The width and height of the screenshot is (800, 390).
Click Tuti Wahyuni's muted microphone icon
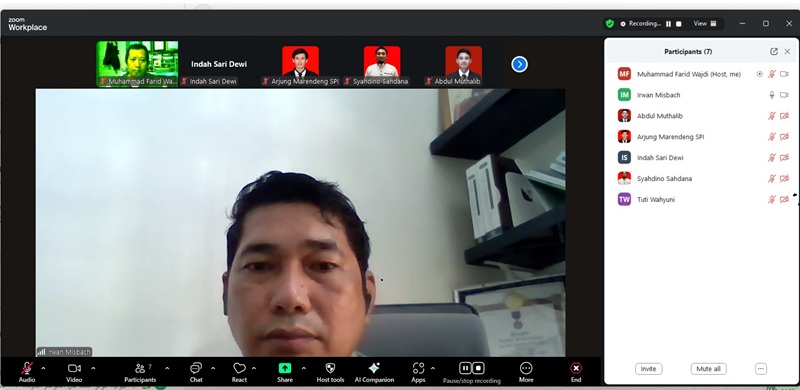point(772,200)
